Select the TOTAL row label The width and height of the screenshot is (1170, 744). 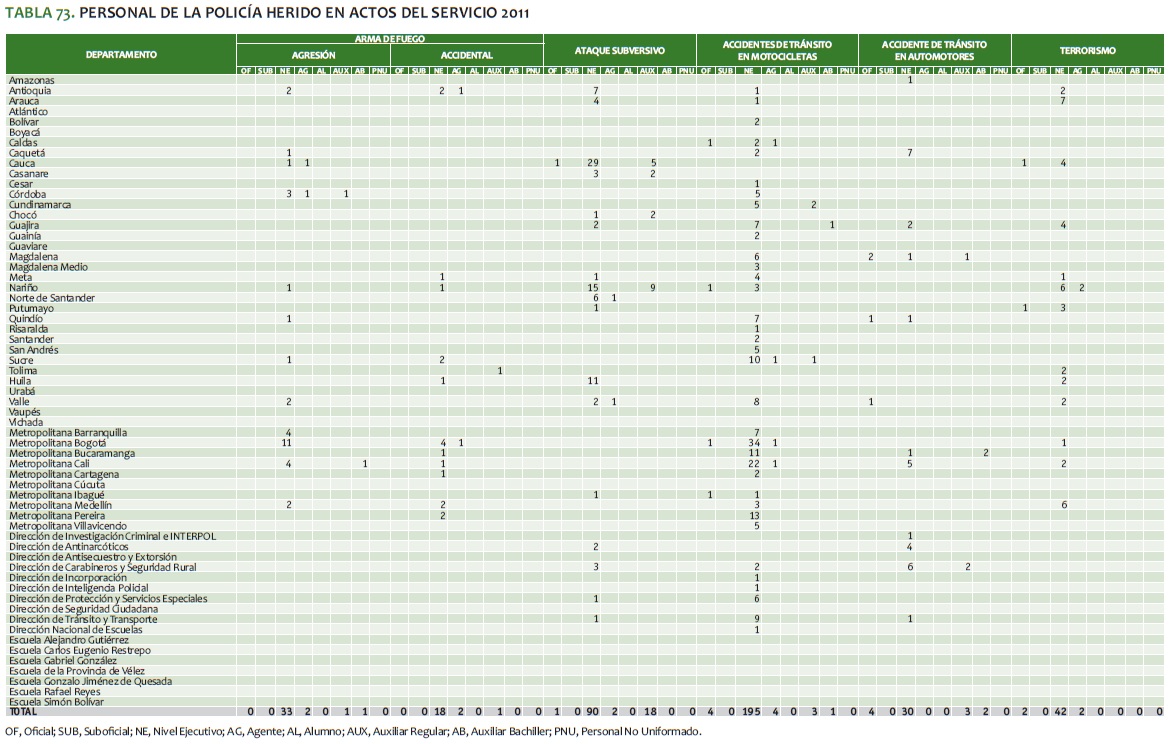21,712
